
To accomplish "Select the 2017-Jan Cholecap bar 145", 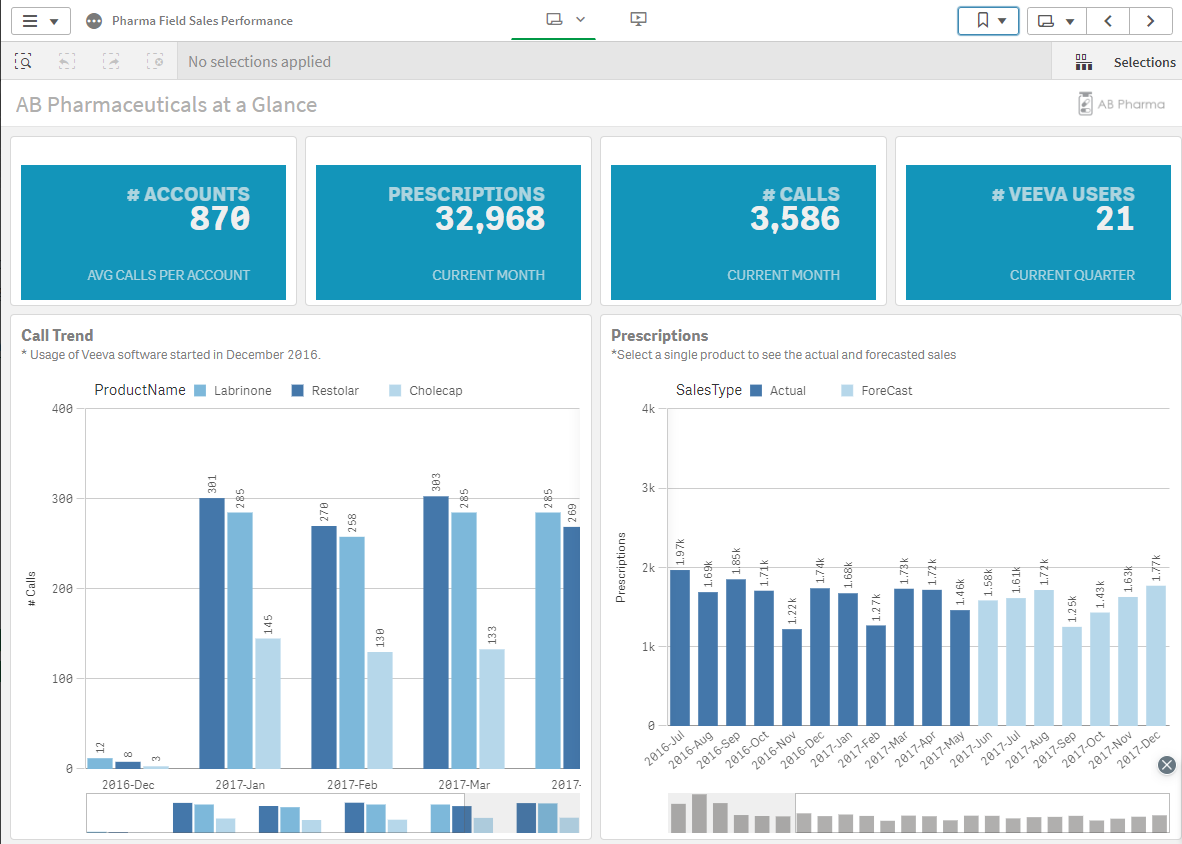I will [268, 703].
